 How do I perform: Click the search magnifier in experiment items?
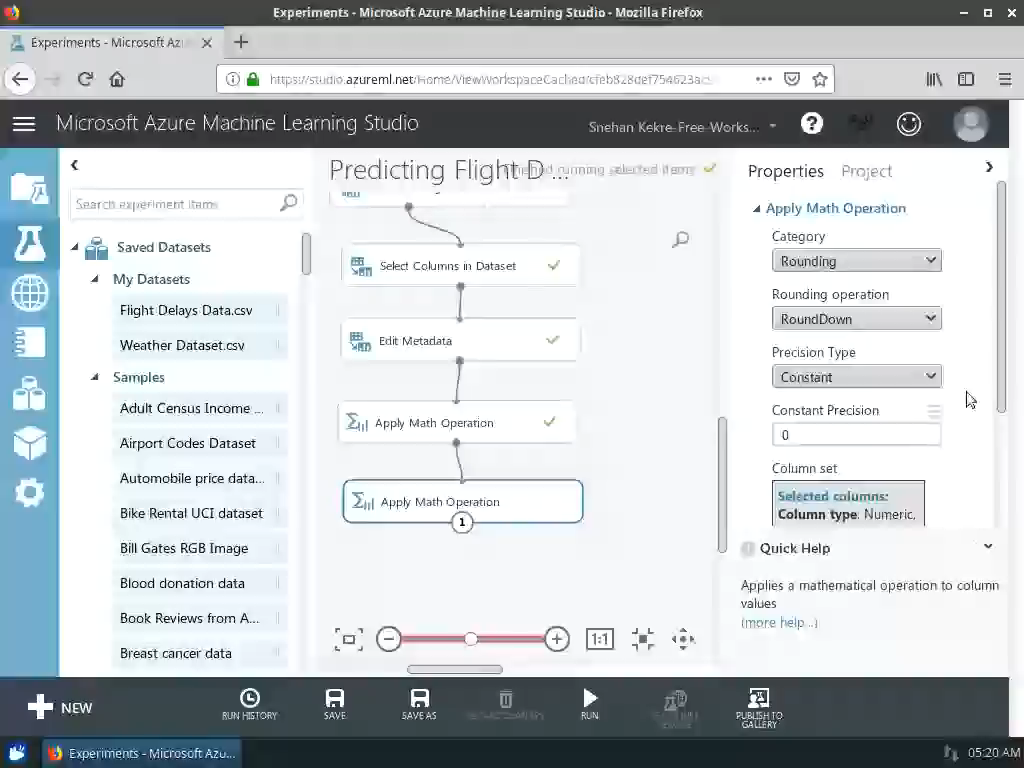click(x=288, y=203)
